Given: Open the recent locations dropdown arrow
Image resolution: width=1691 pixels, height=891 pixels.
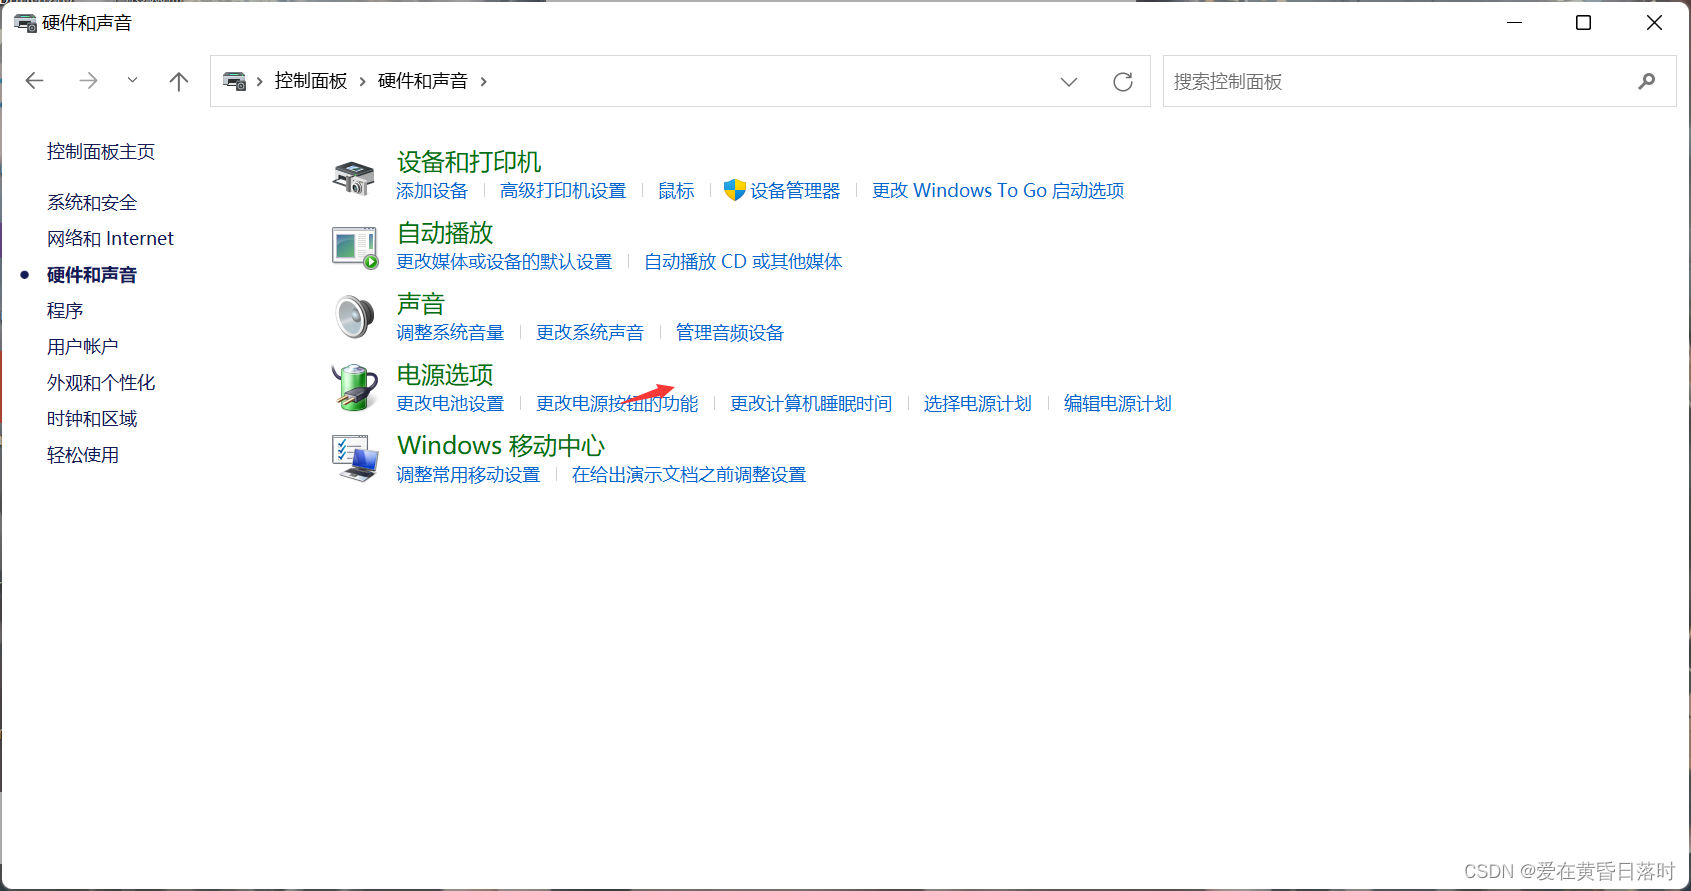Looking at the screenshot, I should (132, 81).
